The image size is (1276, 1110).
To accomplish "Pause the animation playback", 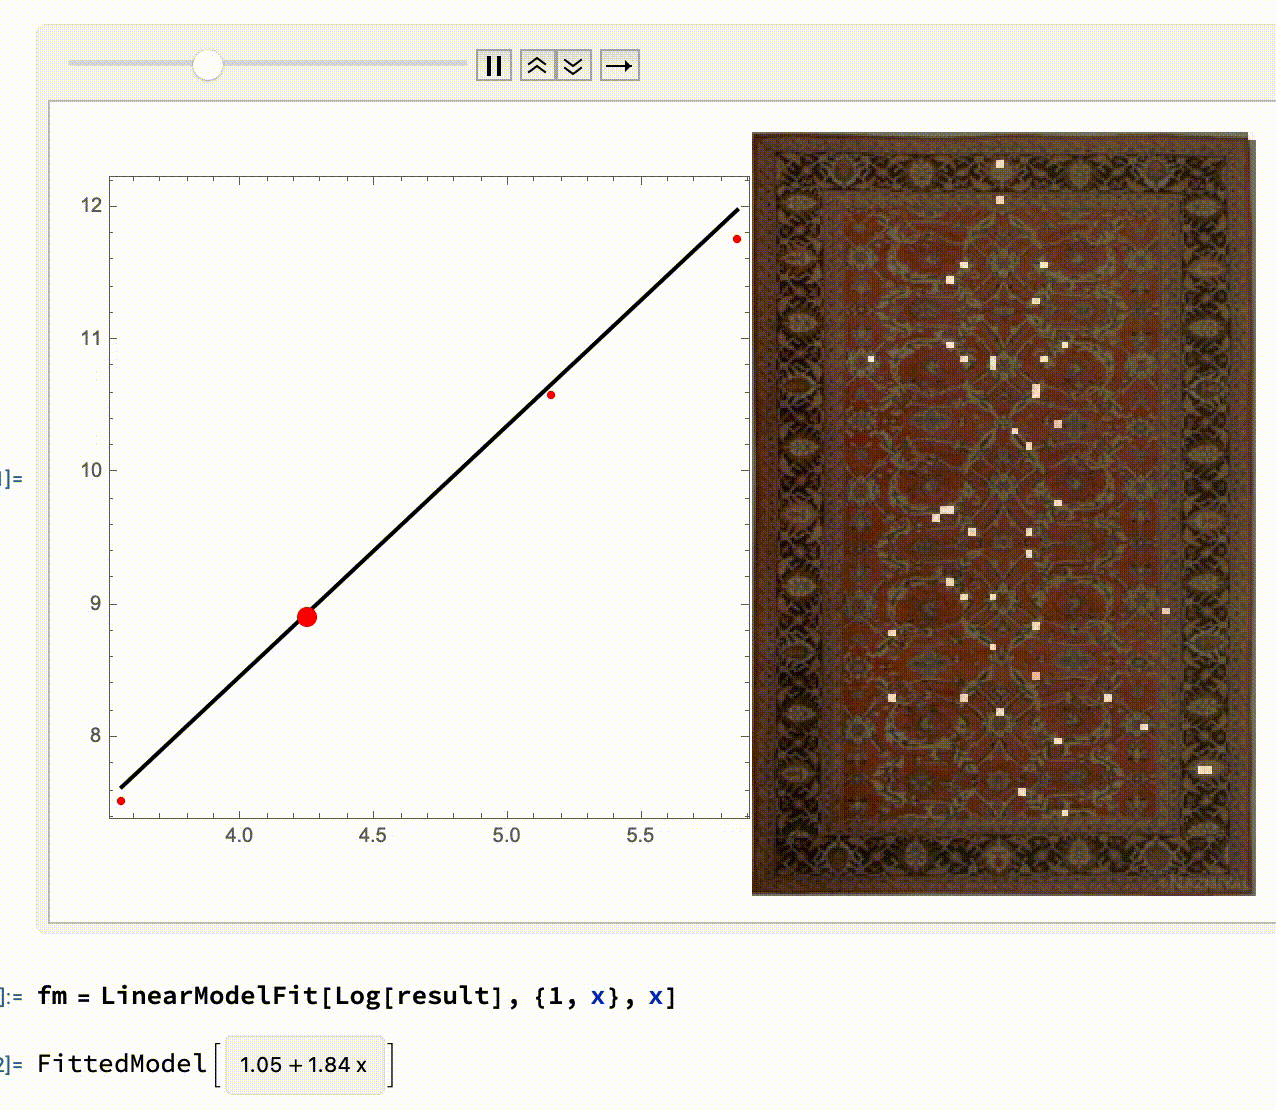I will 494,66.
